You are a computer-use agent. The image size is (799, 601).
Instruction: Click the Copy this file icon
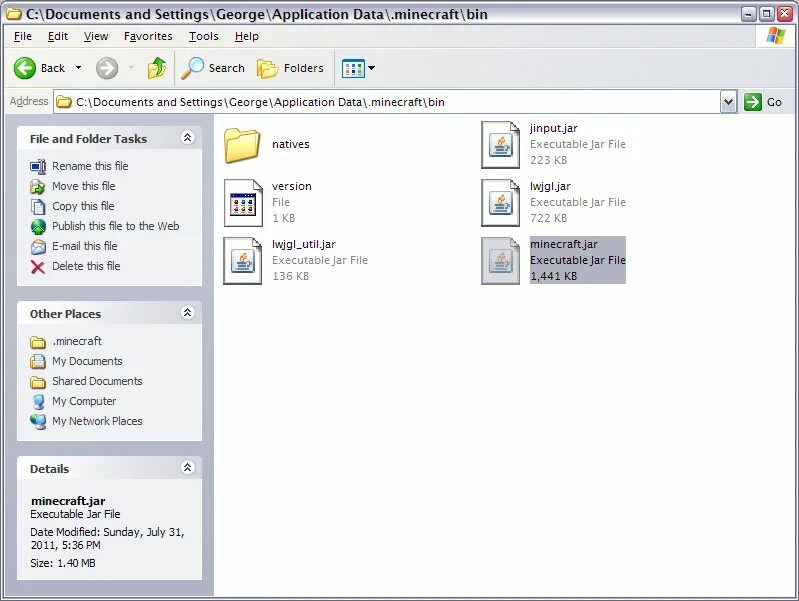(38, 206)
